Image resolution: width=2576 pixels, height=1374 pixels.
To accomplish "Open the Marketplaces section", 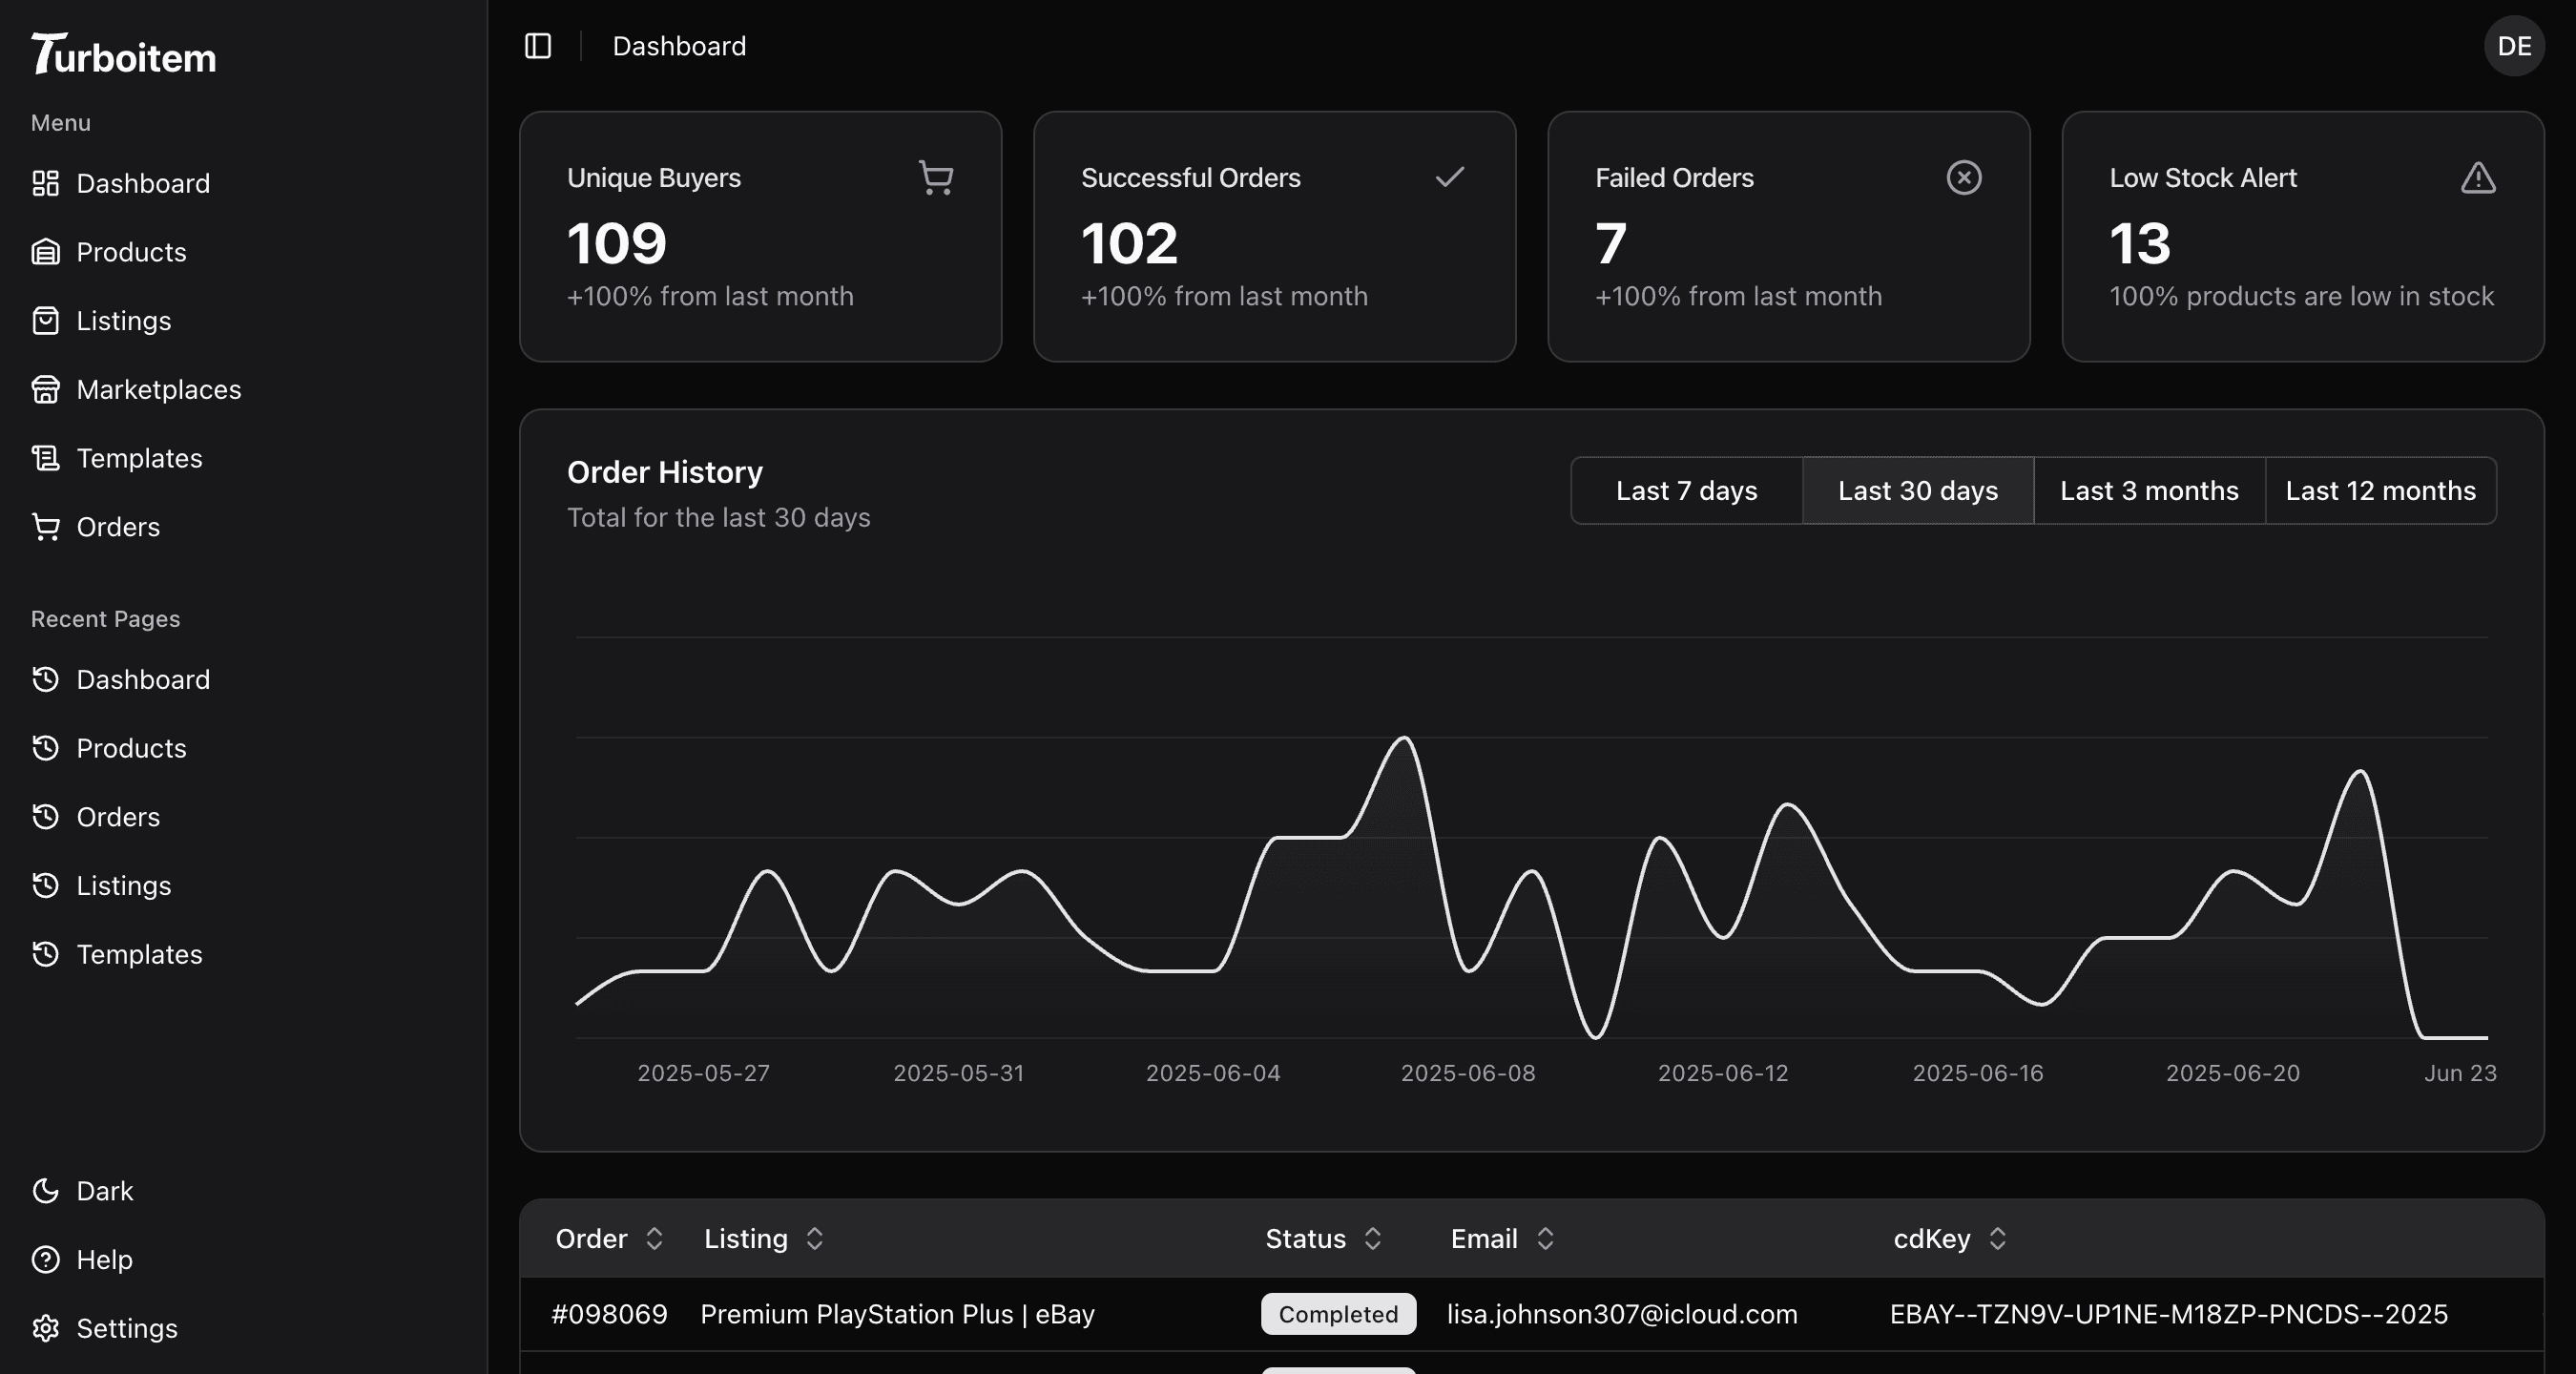I will (158, 390).
